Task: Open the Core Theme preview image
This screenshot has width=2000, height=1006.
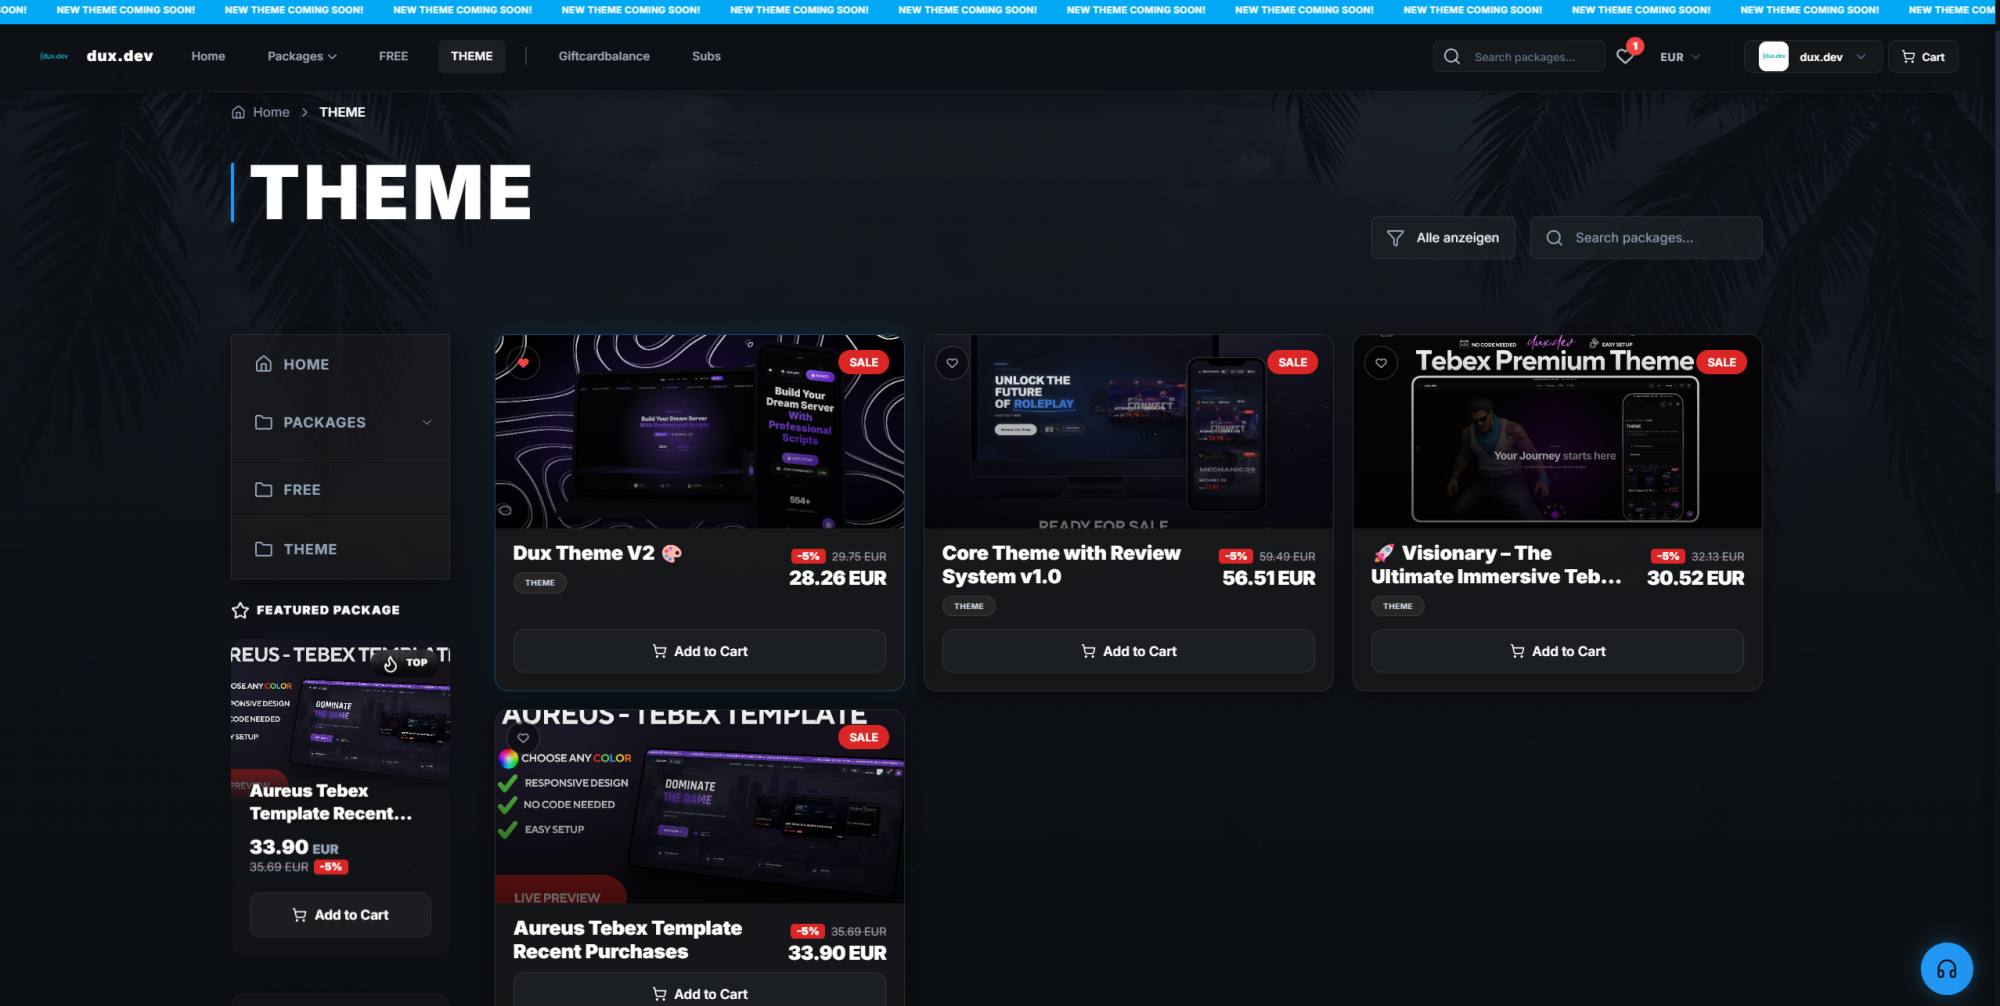Action: tap(1129, 432)
